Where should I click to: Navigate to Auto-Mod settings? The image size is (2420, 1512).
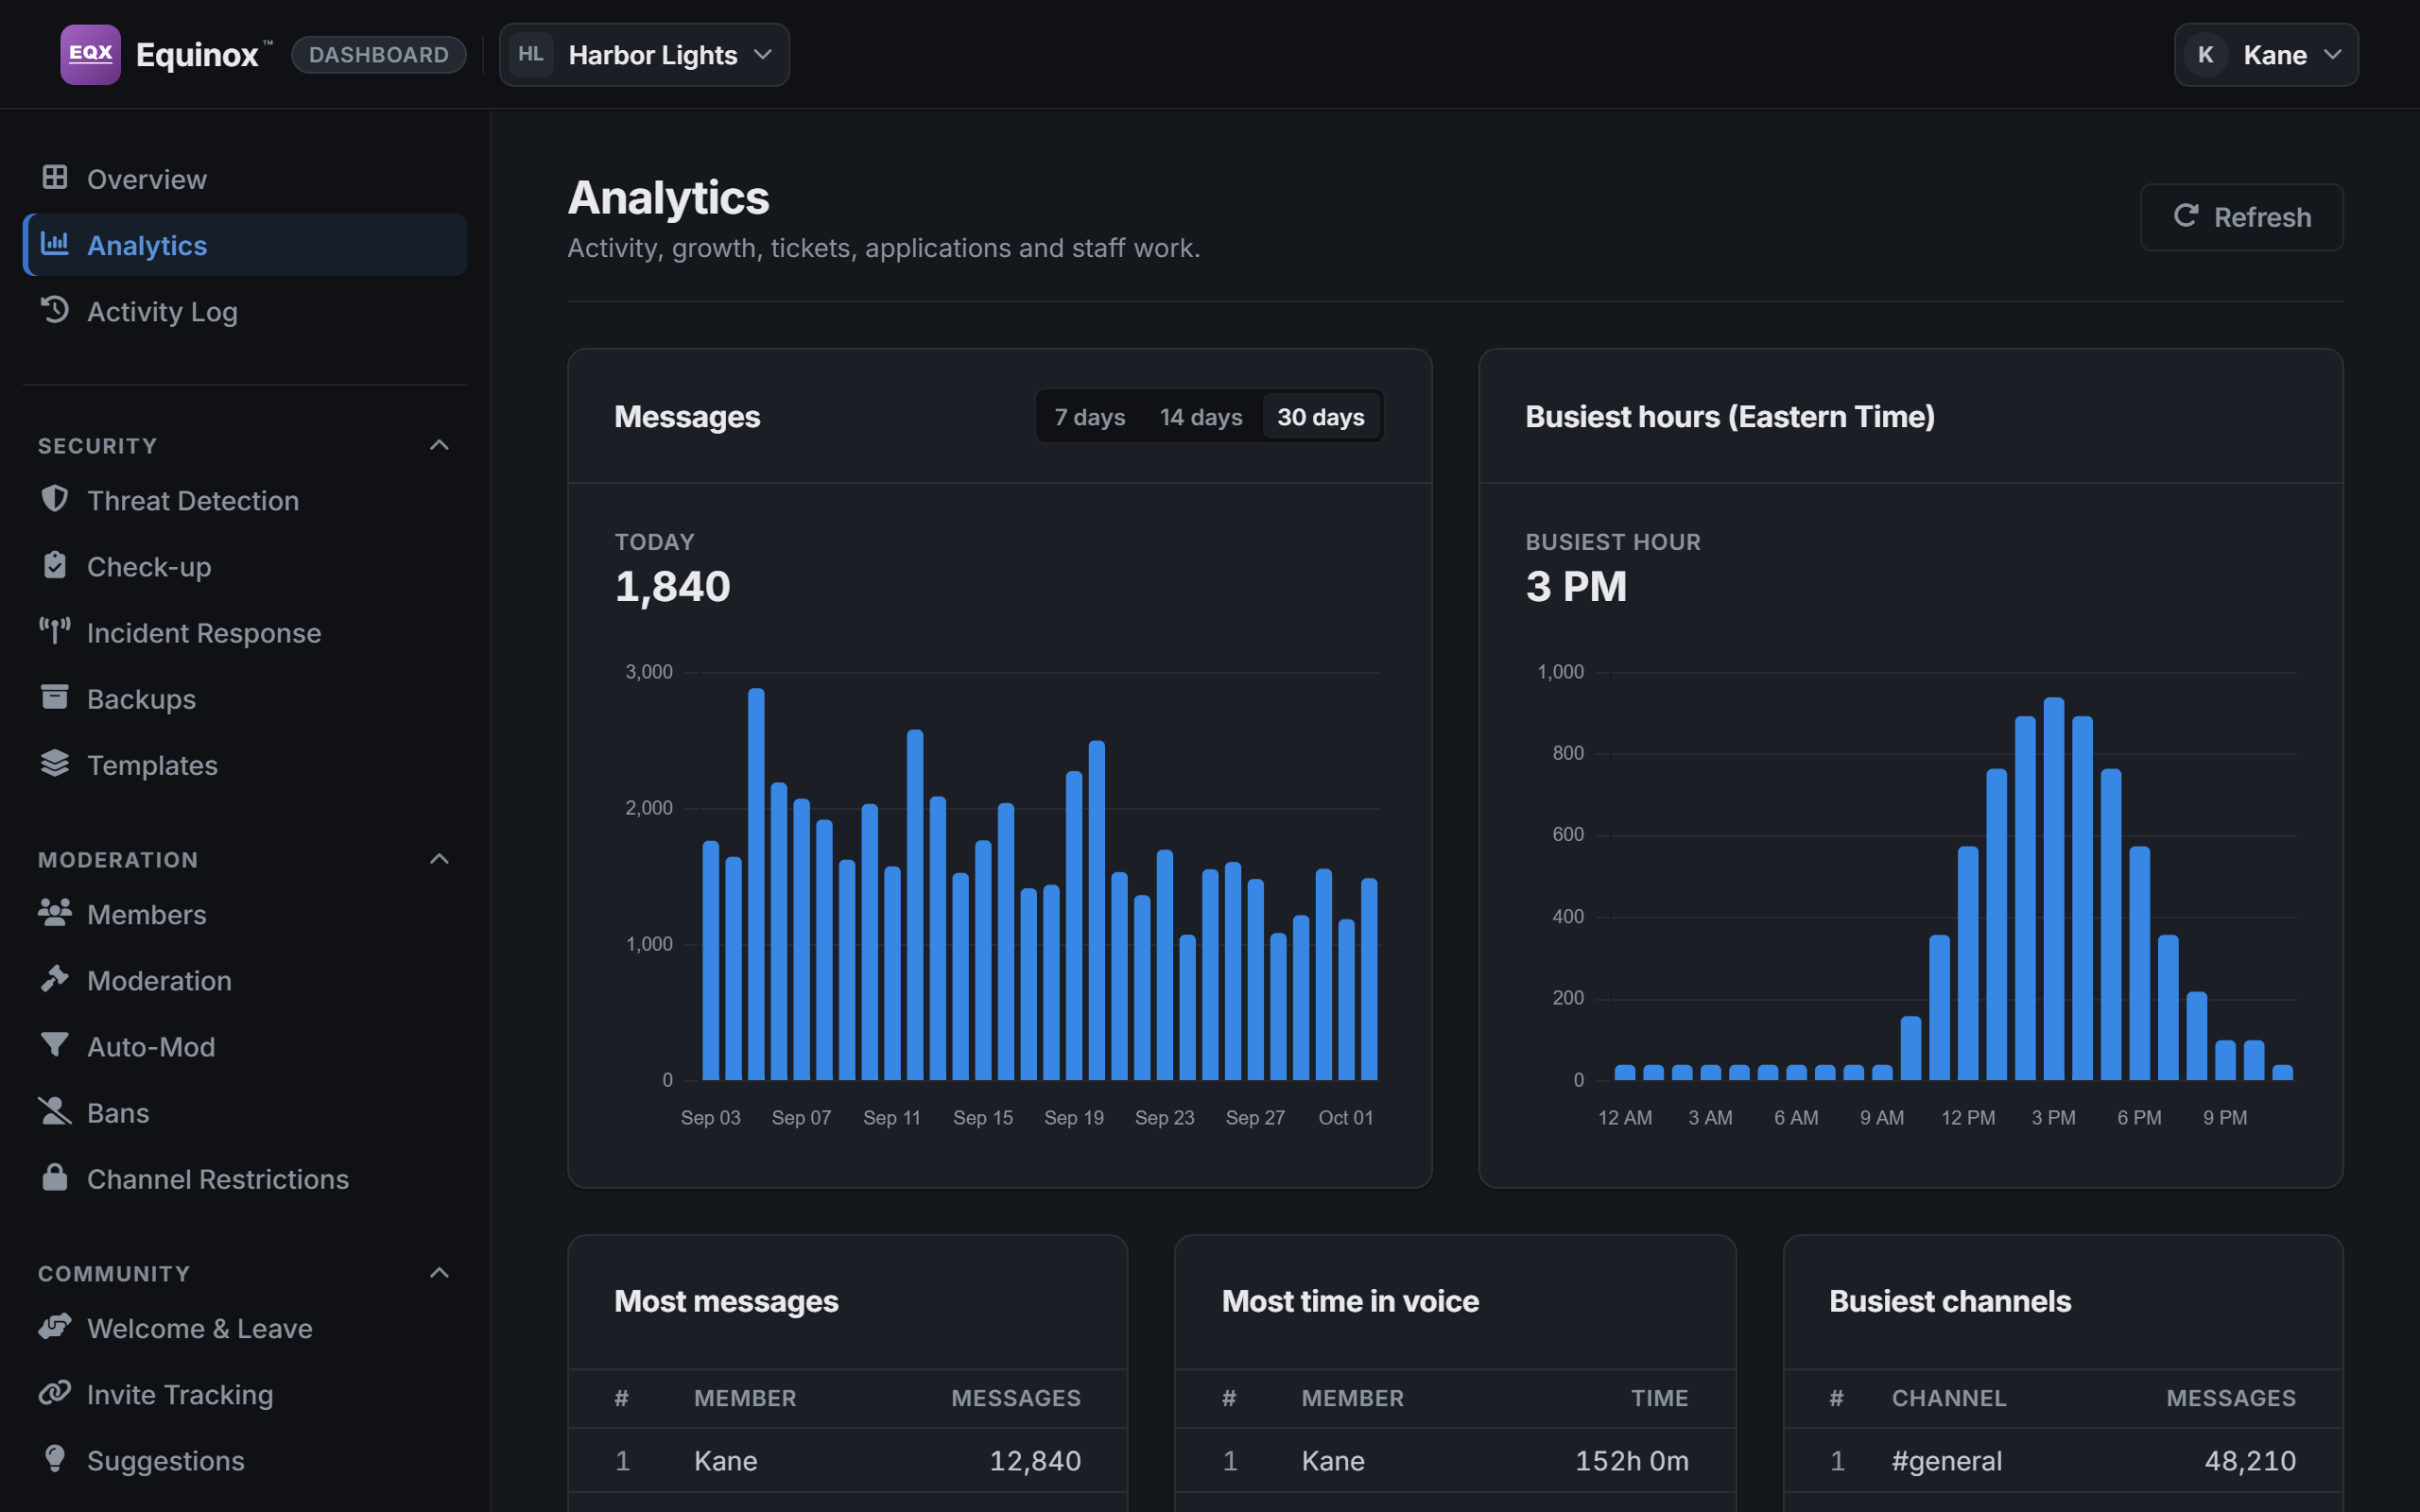pyautogui.click(x=245, y=1046)
